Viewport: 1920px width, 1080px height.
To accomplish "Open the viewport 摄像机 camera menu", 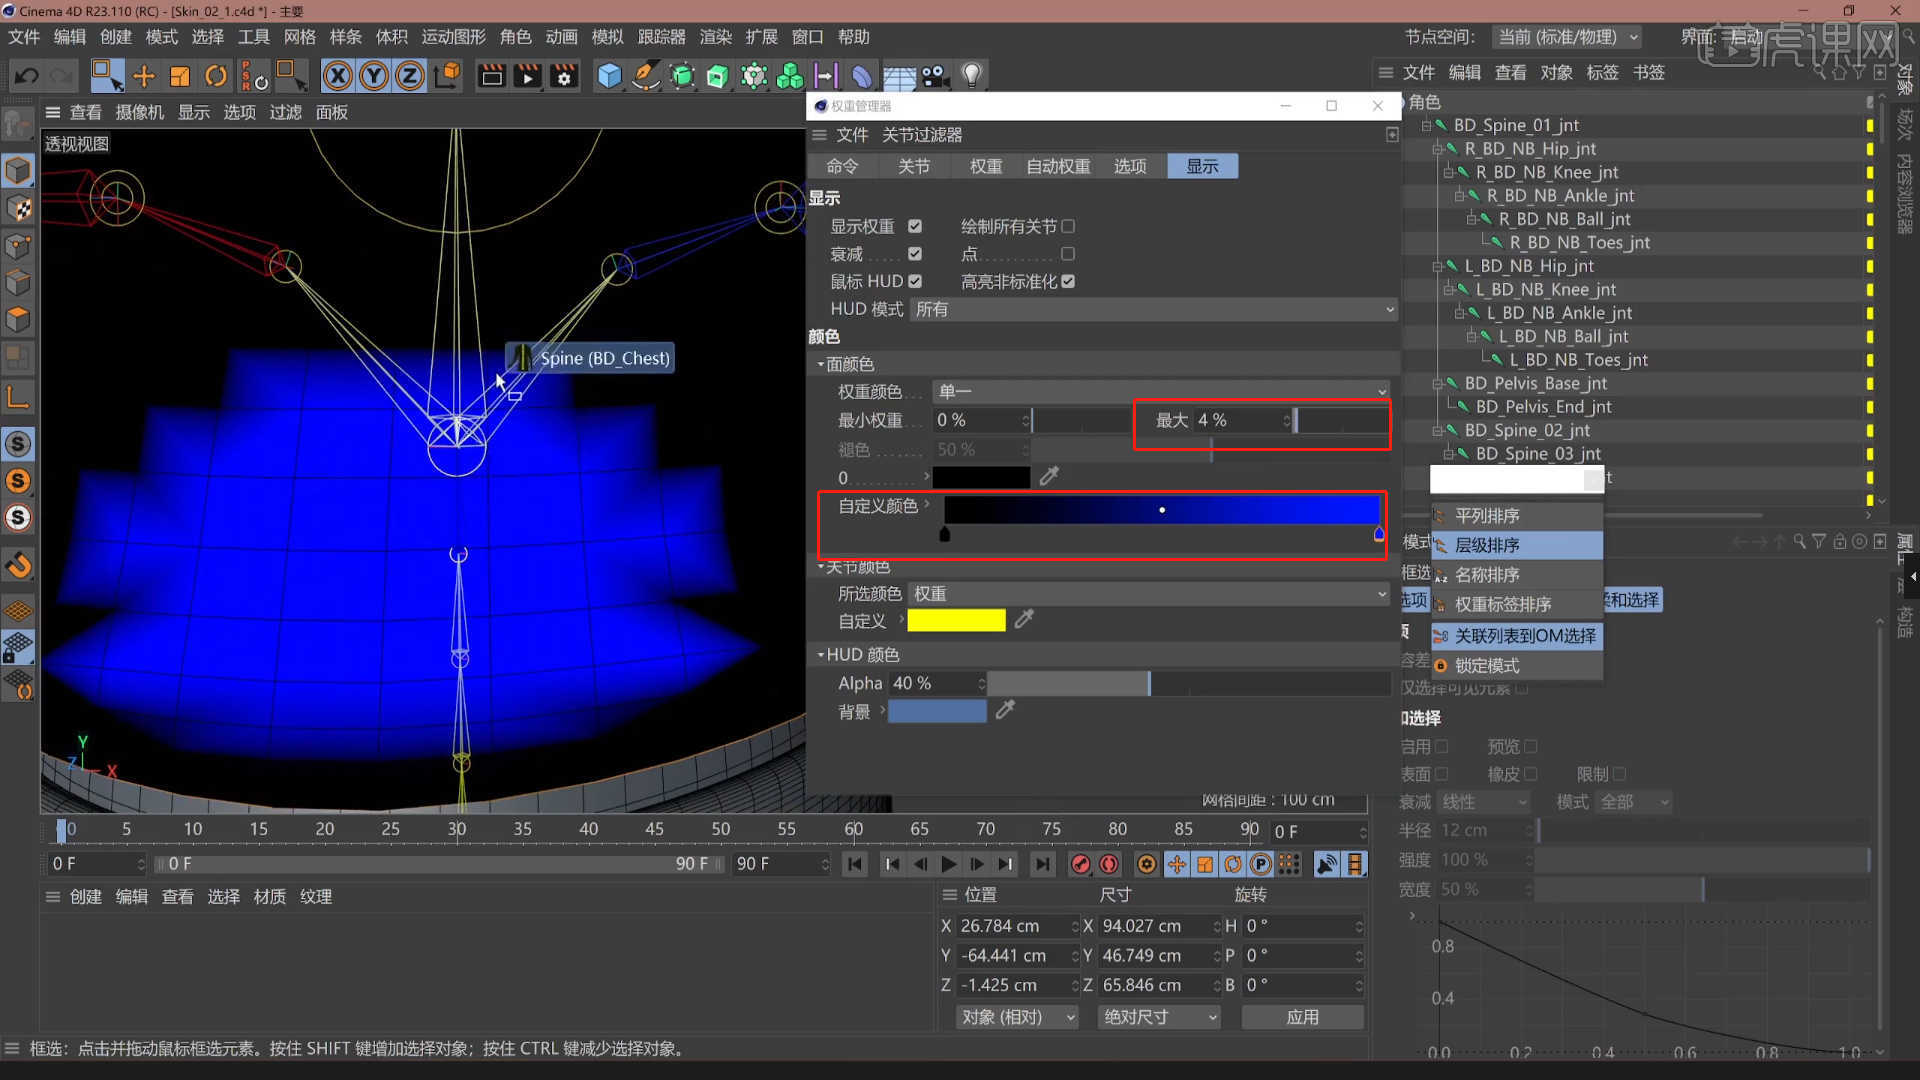I will click(x=139, y=112).
